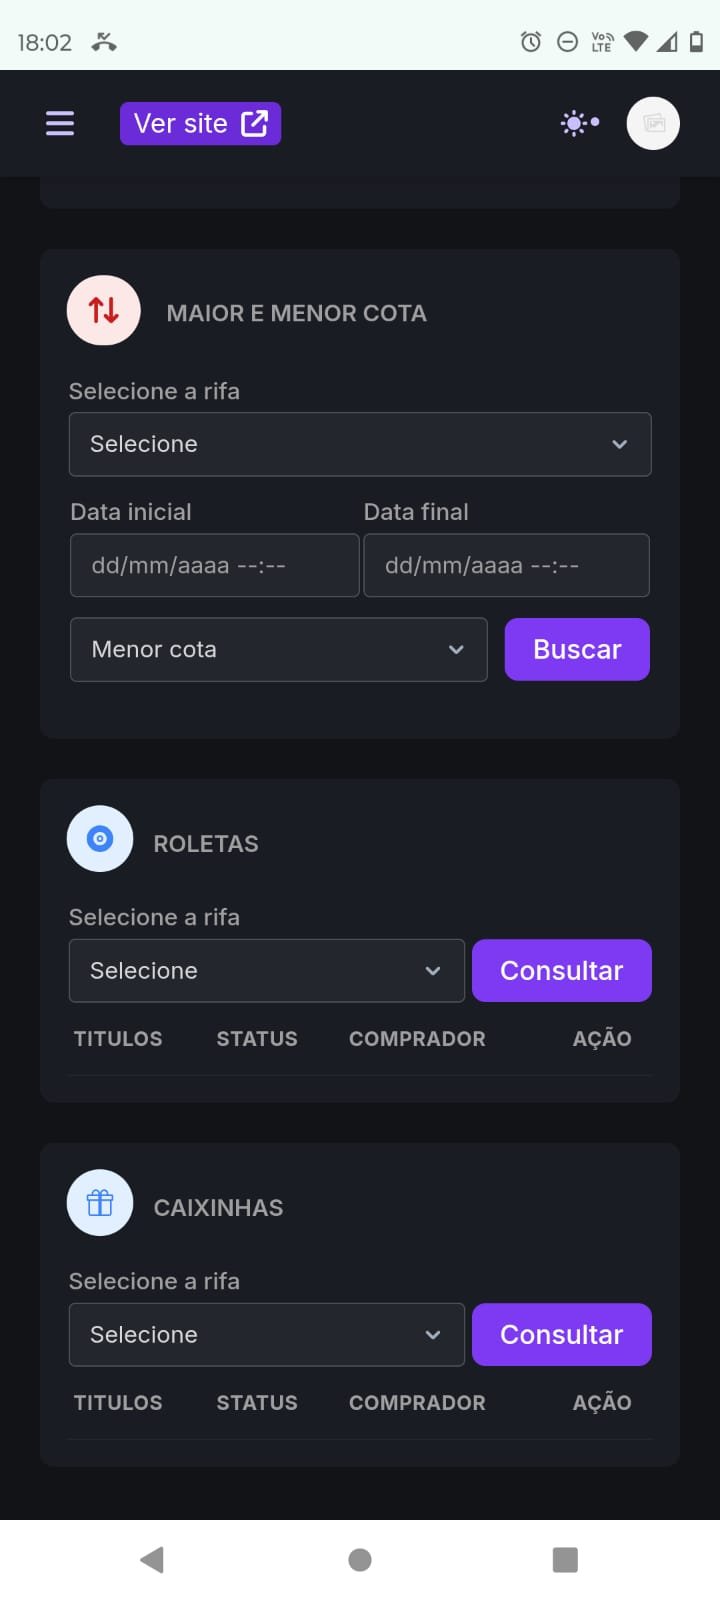
Task: Expand the rifa dropdown under Roletas
Action: [x=266, y=971]
